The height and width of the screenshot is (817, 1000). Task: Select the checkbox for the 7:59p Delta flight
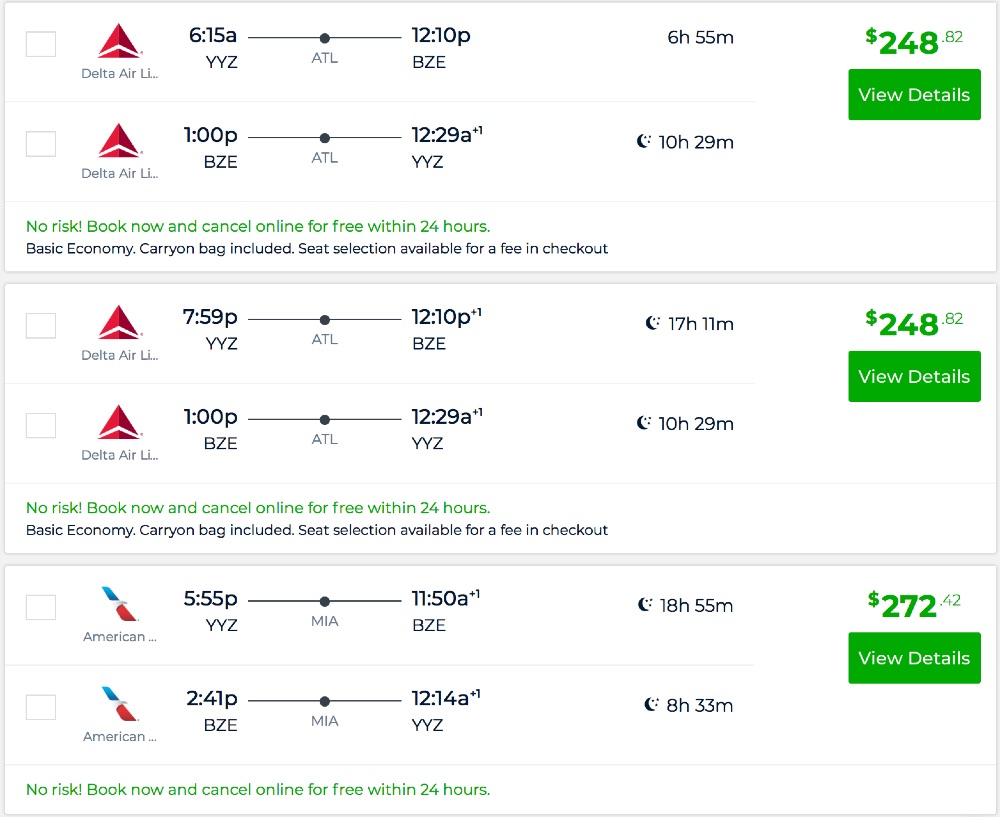[x=41, y=326]
